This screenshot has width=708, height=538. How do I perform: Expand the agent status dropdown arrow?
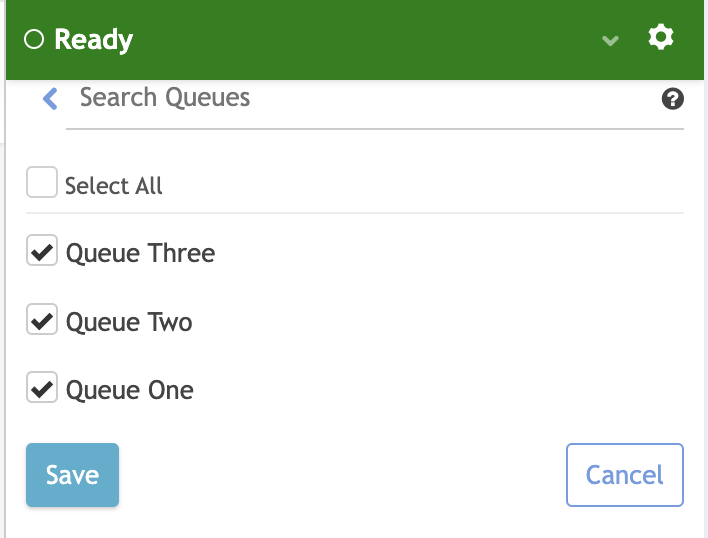[610, 40]
